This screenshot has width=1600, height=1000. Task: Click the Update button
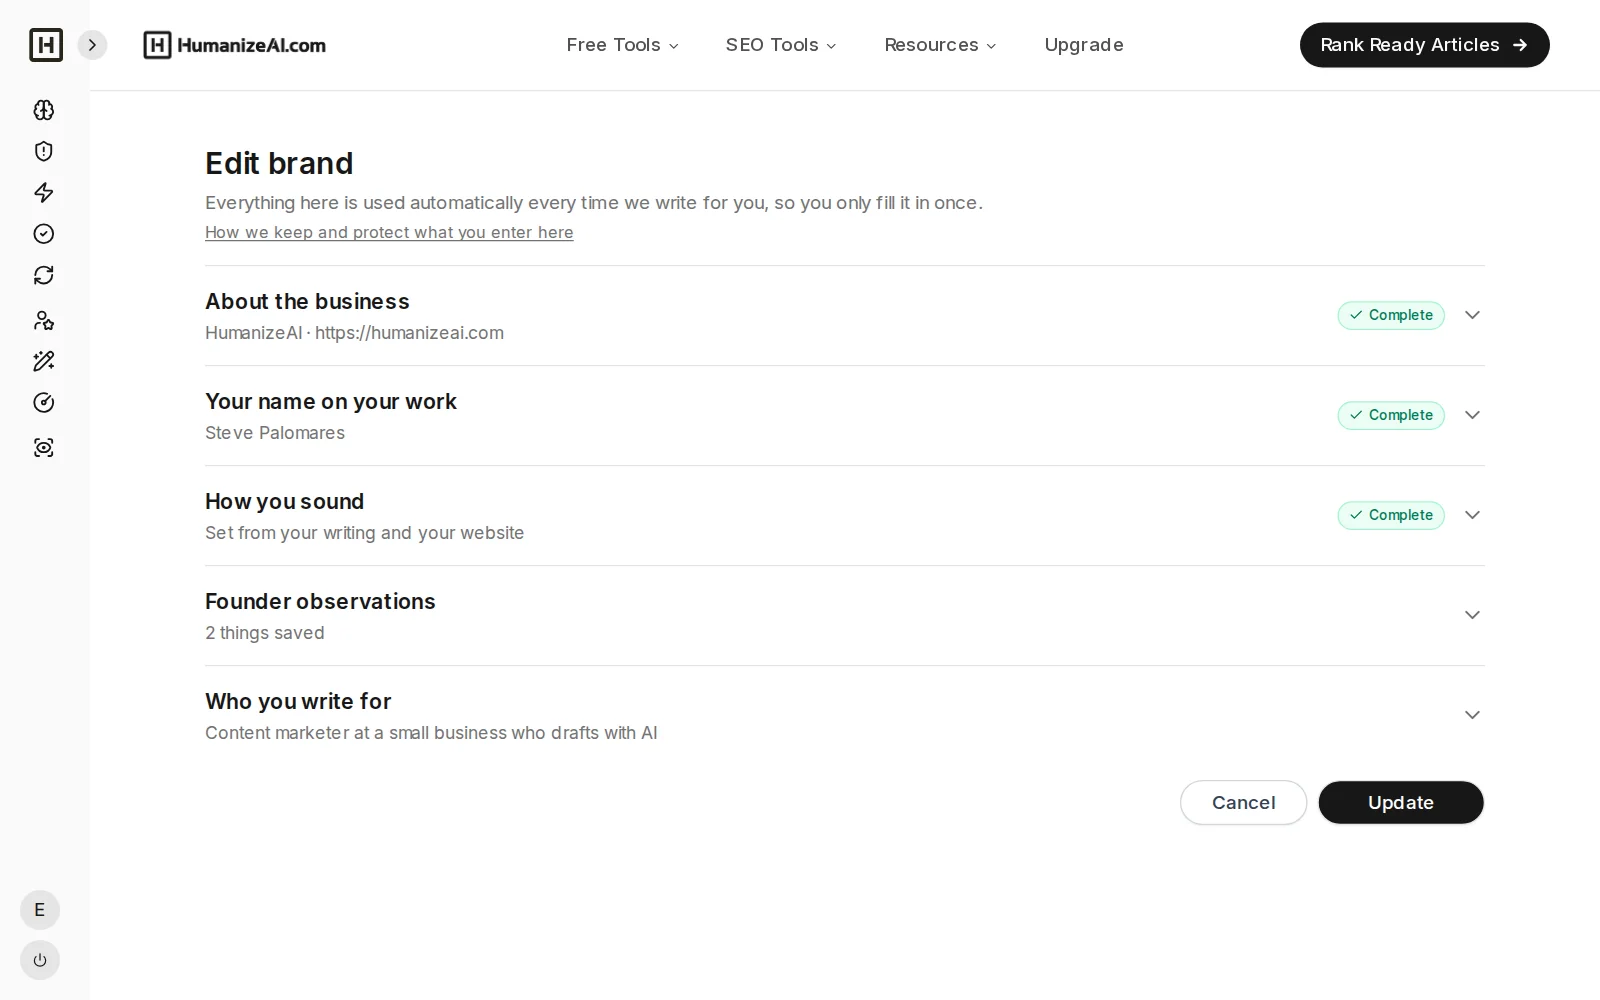[1401, 803]
